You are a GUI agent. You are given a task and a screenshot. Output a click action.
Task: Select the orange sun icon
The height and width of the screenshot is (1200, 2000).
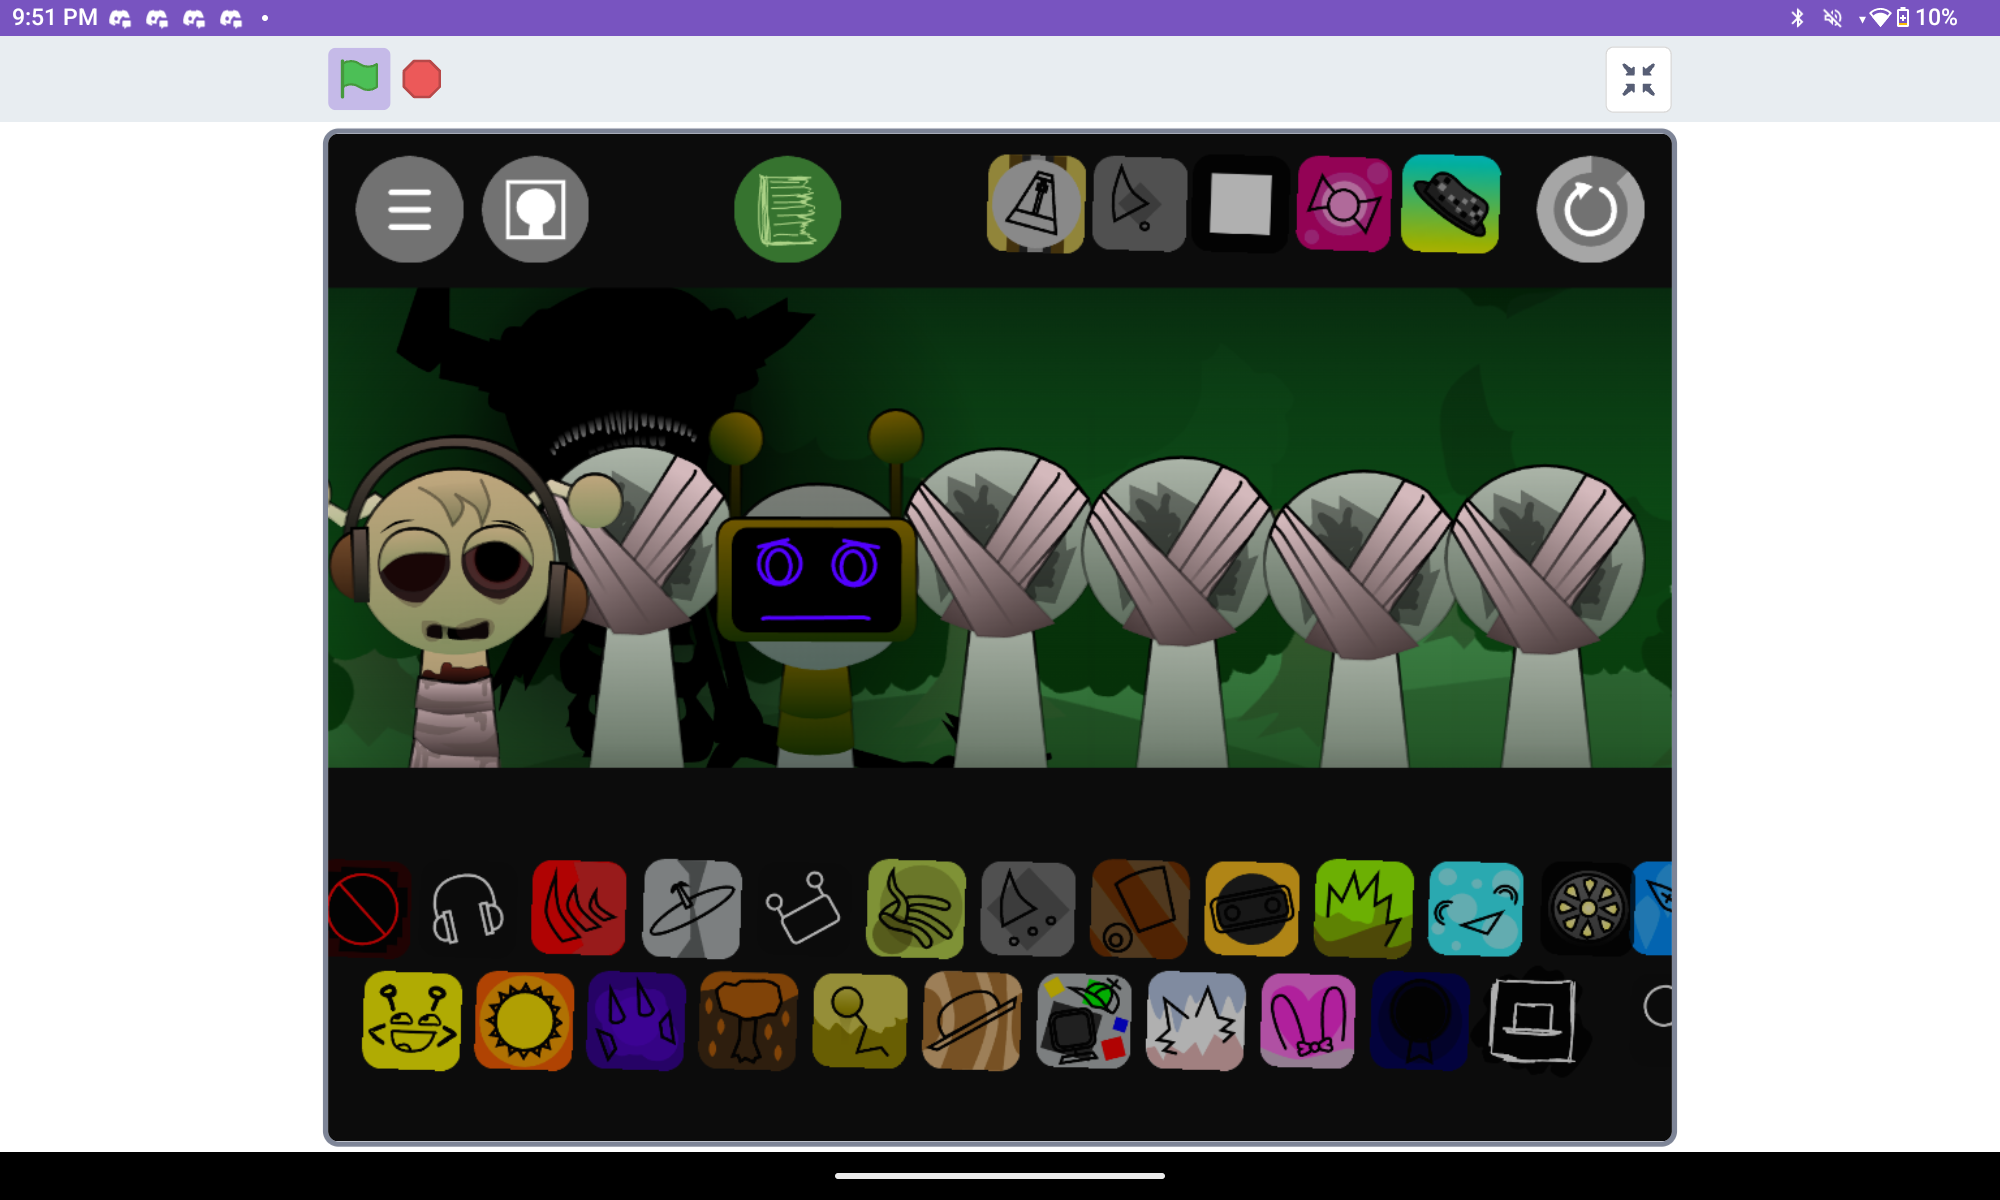pos(524,1021)
